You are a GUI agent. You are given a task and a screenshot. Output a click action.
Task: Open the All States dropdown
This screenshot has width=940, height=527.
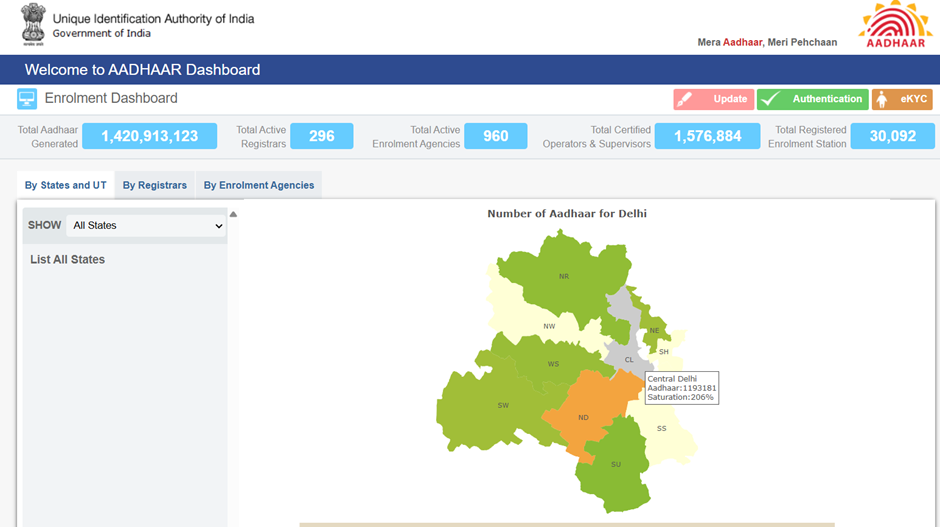[x=146, y=226]
